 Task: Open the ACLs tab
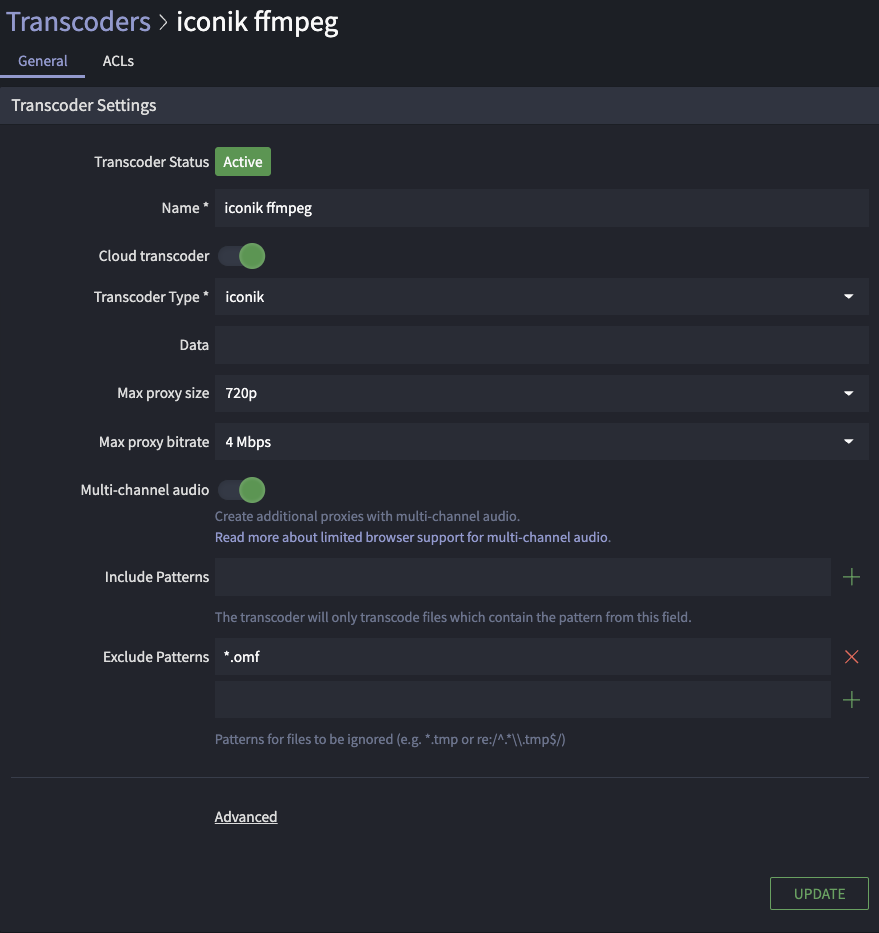pos(118,61)
